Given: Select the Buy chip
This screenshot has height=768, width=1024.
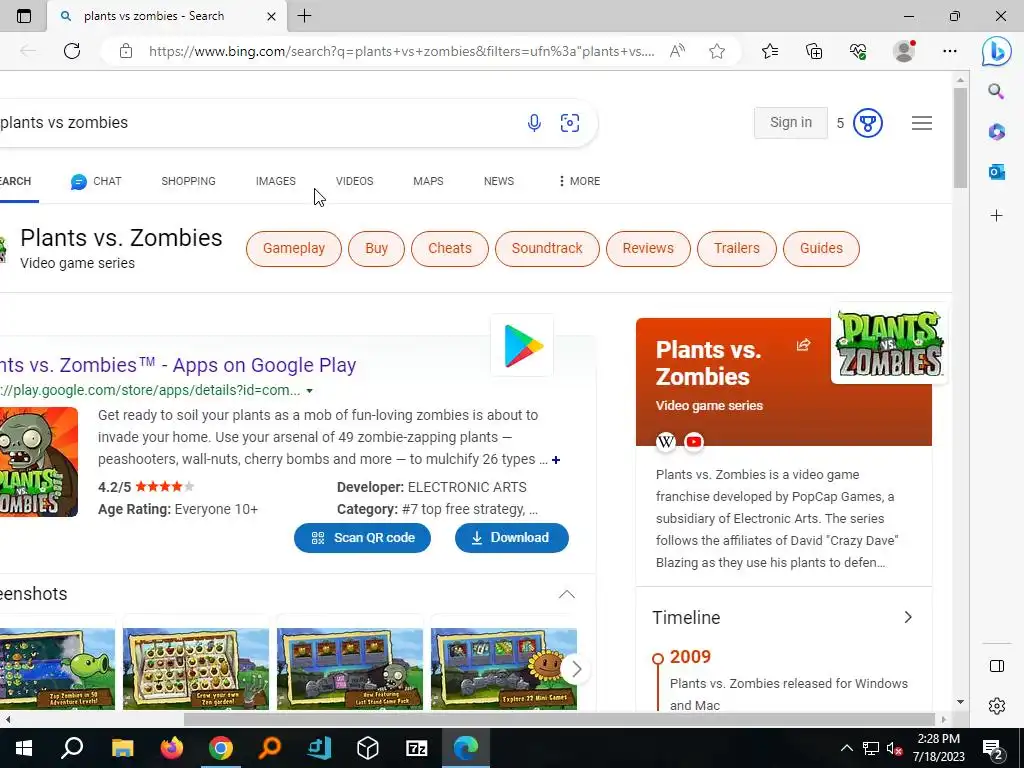Looking at the screenshot, I should [376, 249].
